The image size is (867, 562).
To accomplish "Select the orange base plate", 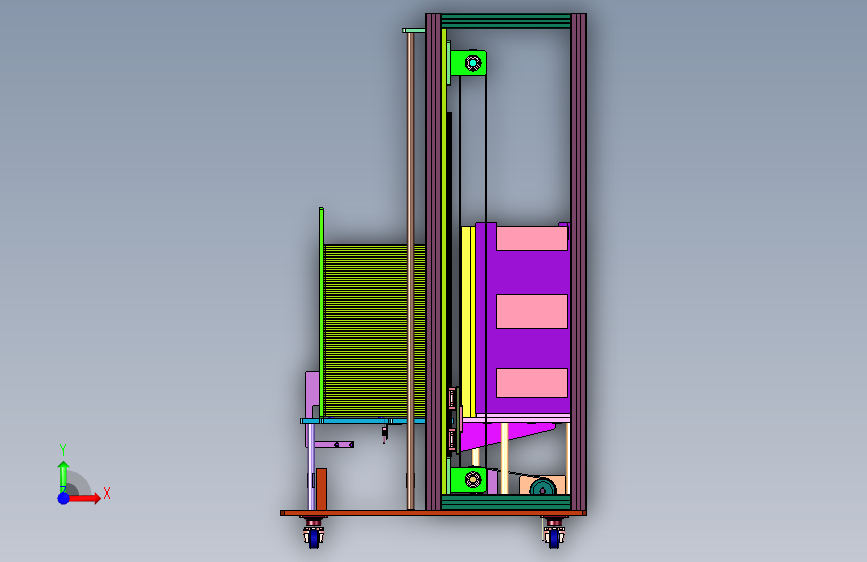I will coord(434,513).
